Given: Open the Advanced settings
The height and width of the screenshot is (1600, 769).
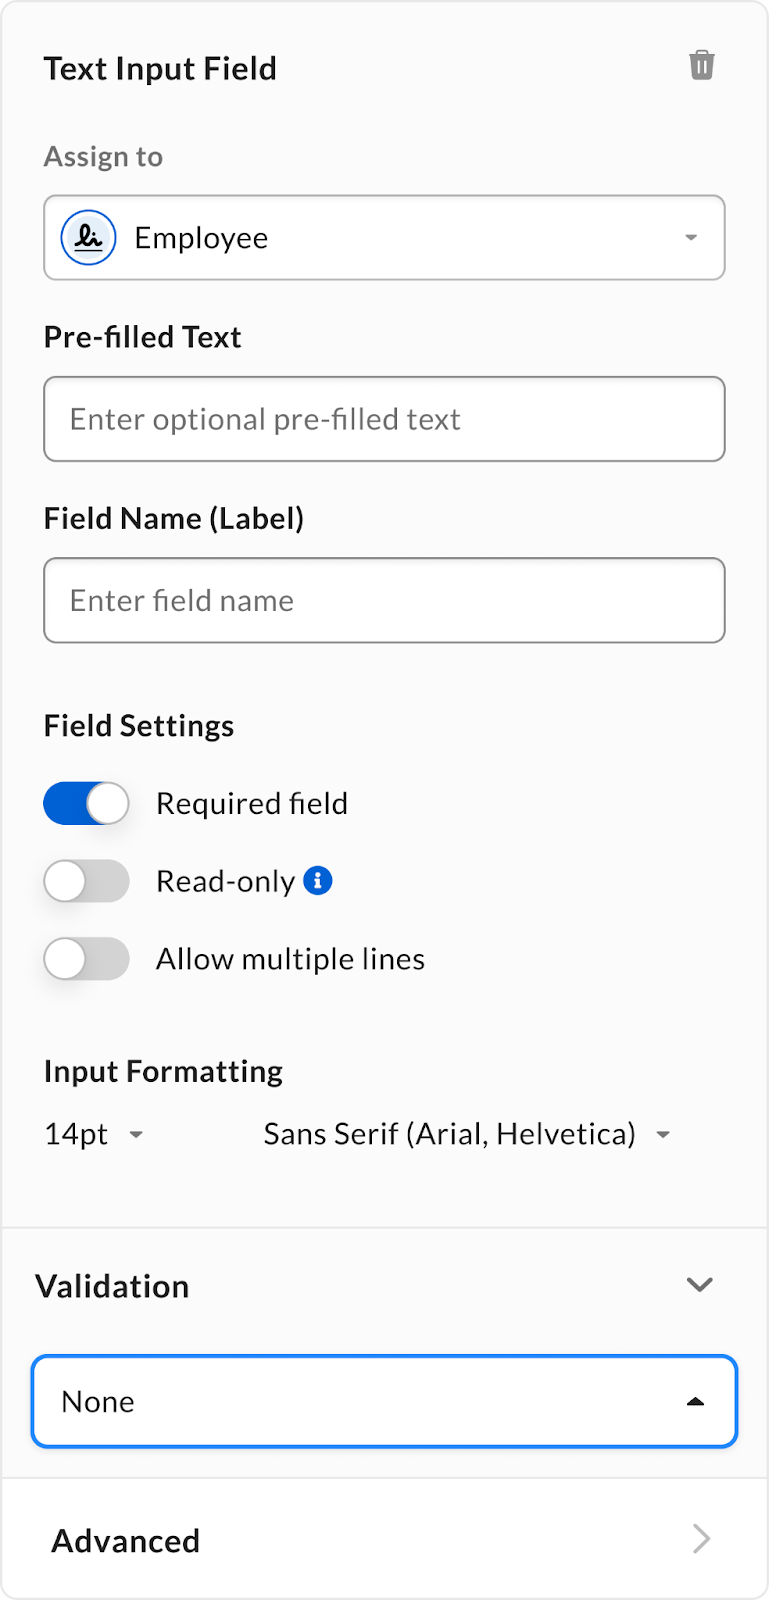Looking at the screenshot, I should click(x=126, y=1540).
